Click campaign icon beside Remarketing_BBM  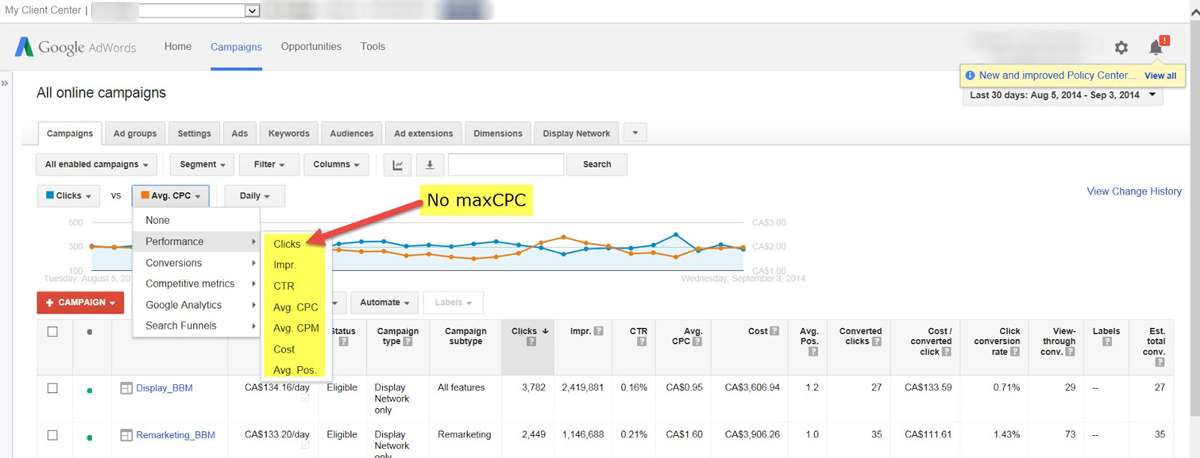coord(127,435)
